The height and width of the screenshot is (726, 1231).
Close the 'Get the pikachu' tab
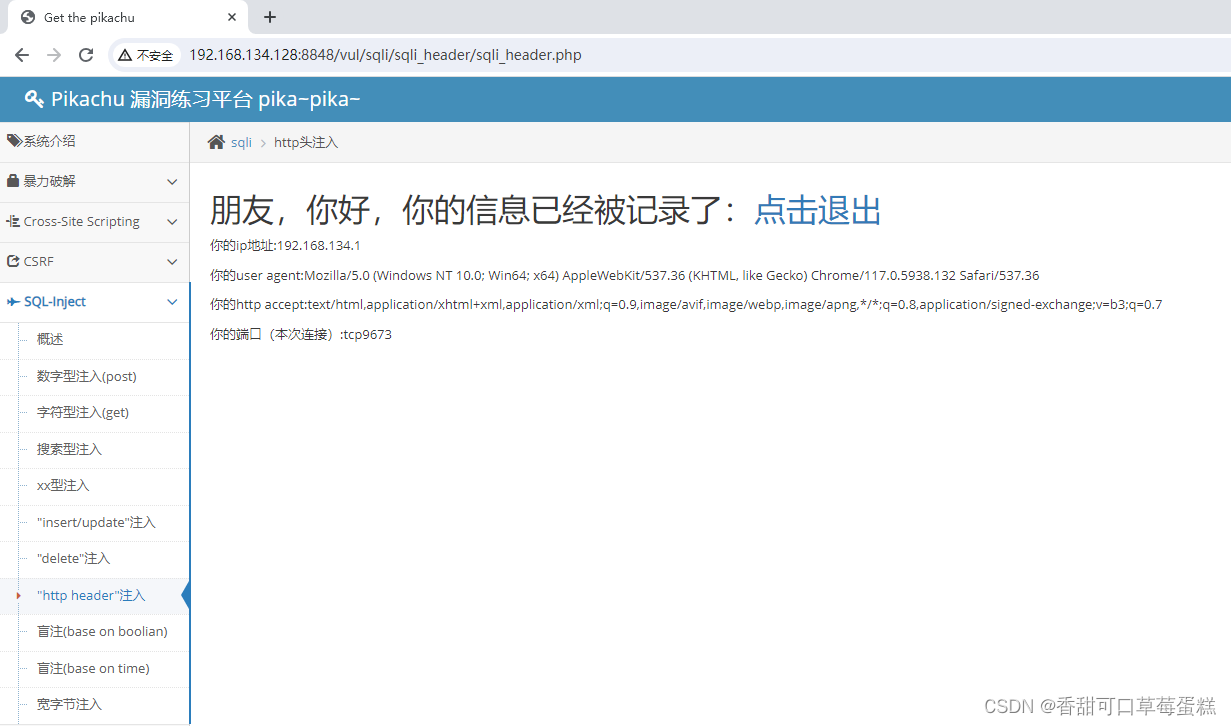tap(232, 17)
